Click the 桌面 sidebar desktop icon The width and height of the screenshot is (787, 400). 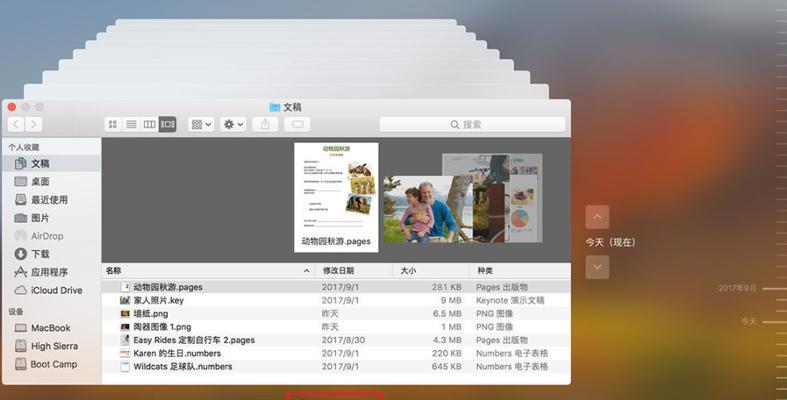[21, 181]
